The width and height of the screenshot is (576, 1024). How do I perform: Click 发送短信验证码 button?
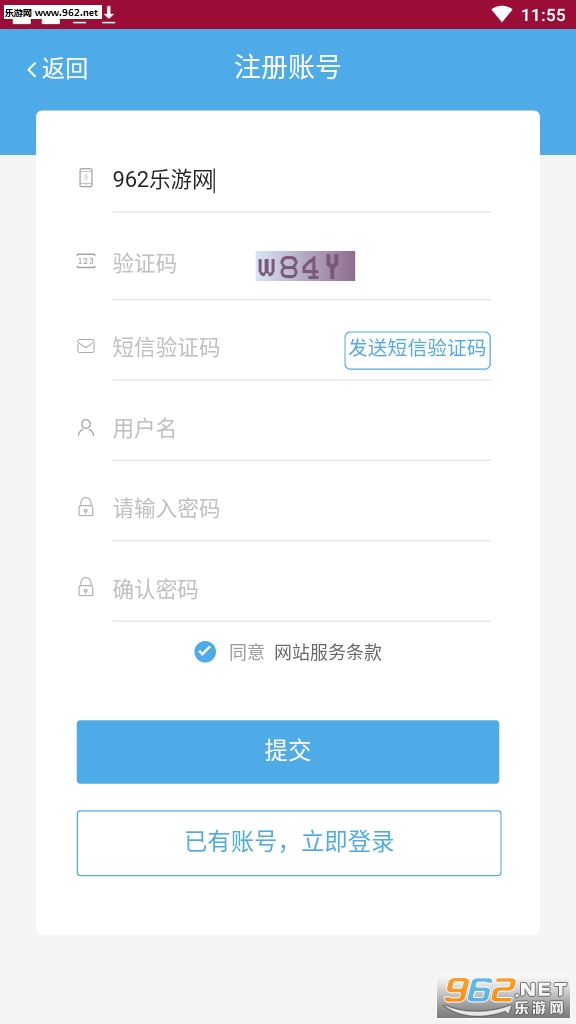click(x=417, y=350)
